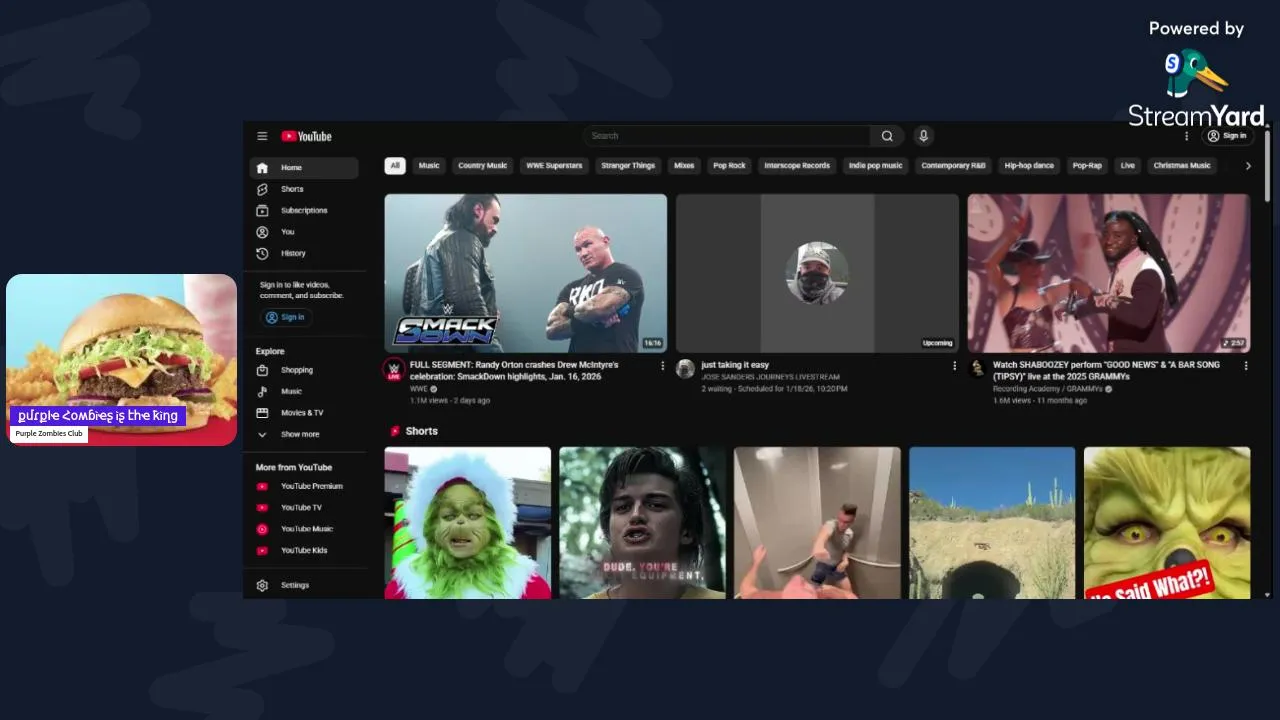Image resolution: width=1280 pixels, height=720 pixels.
Task: Open the 'Said What?!' Grinch Short
Action: pos(1167,523)
